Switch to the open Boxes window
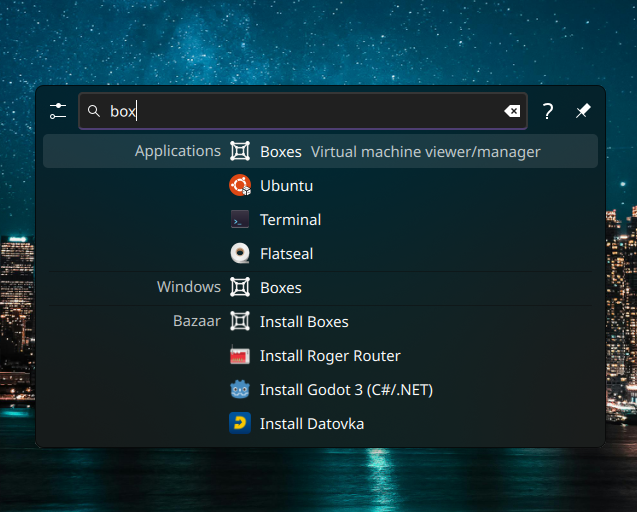Image resolution: width=637 pixels, height=512 pixels. pyautogui.click(x=320, y=288)
